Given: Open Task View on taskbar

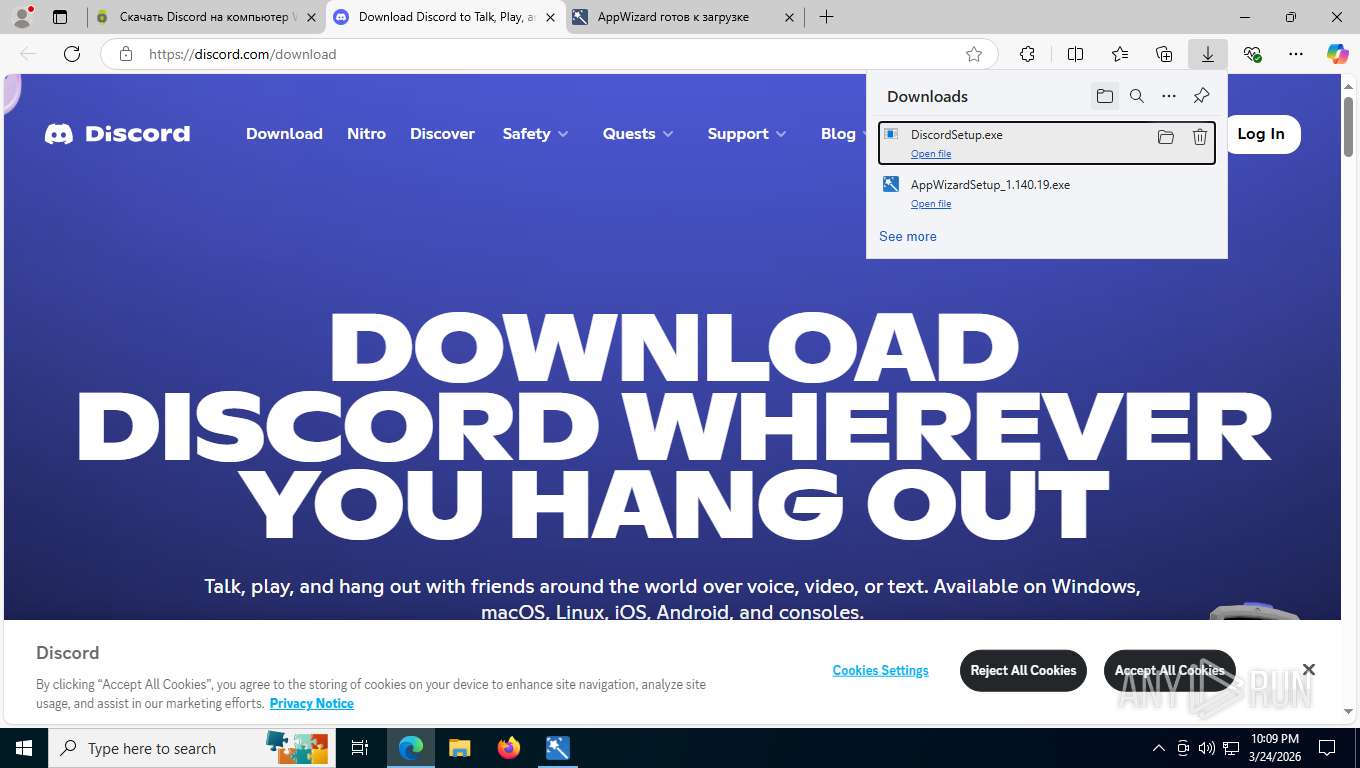Looking at the screenshot, I should click(x=360, y=748).
